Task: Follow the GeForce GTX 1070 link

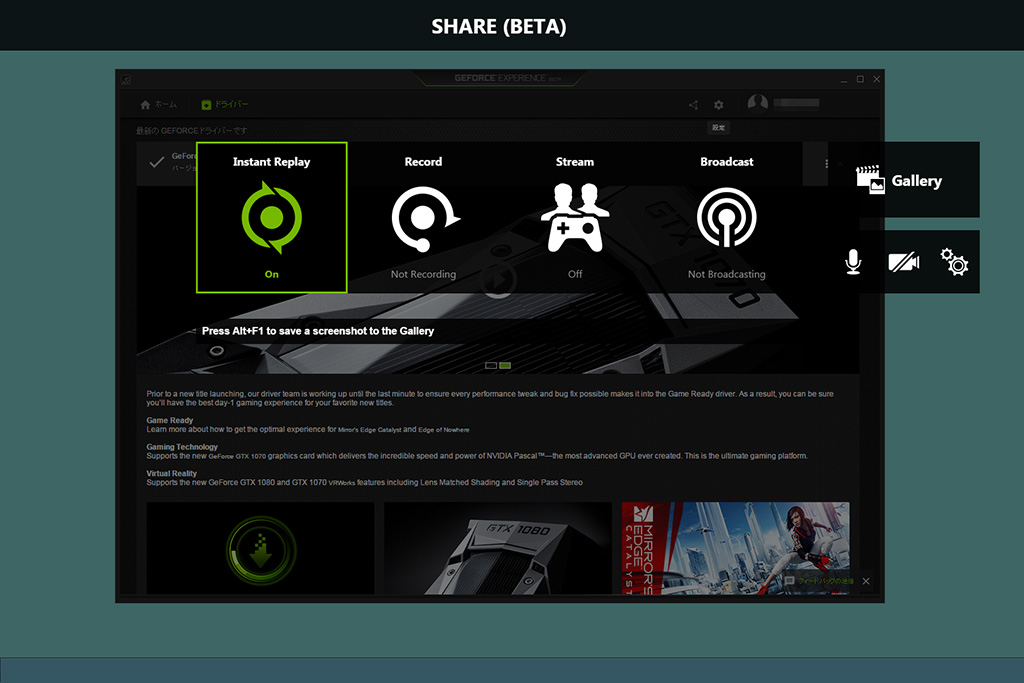Action: (x=237, y=456)
